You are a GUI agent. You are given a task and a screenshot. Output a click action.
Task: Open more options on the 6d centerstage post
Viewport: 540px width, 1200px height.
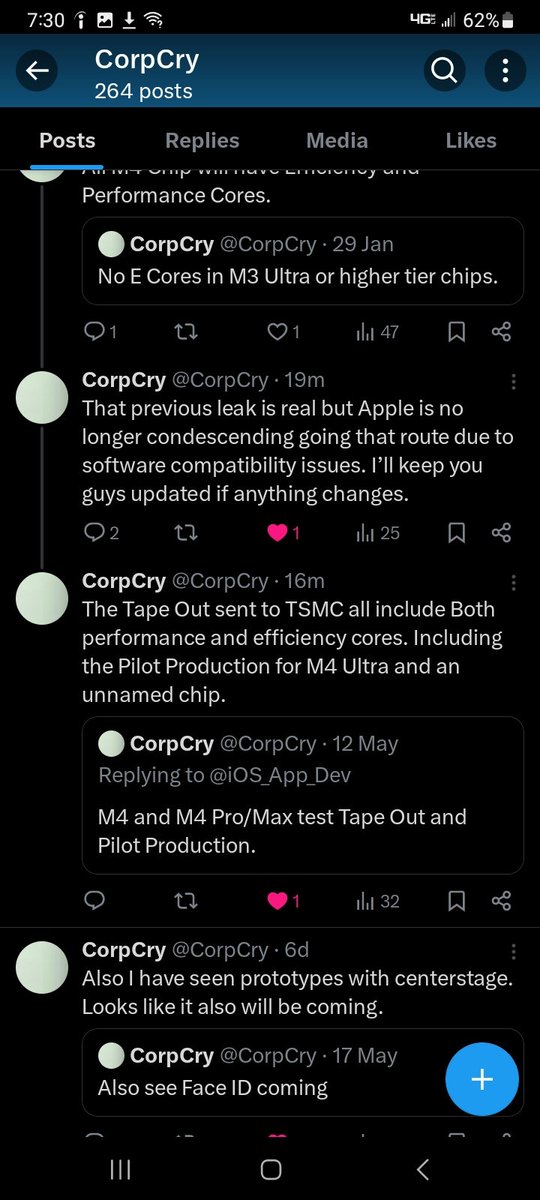(x=513, y=951)
